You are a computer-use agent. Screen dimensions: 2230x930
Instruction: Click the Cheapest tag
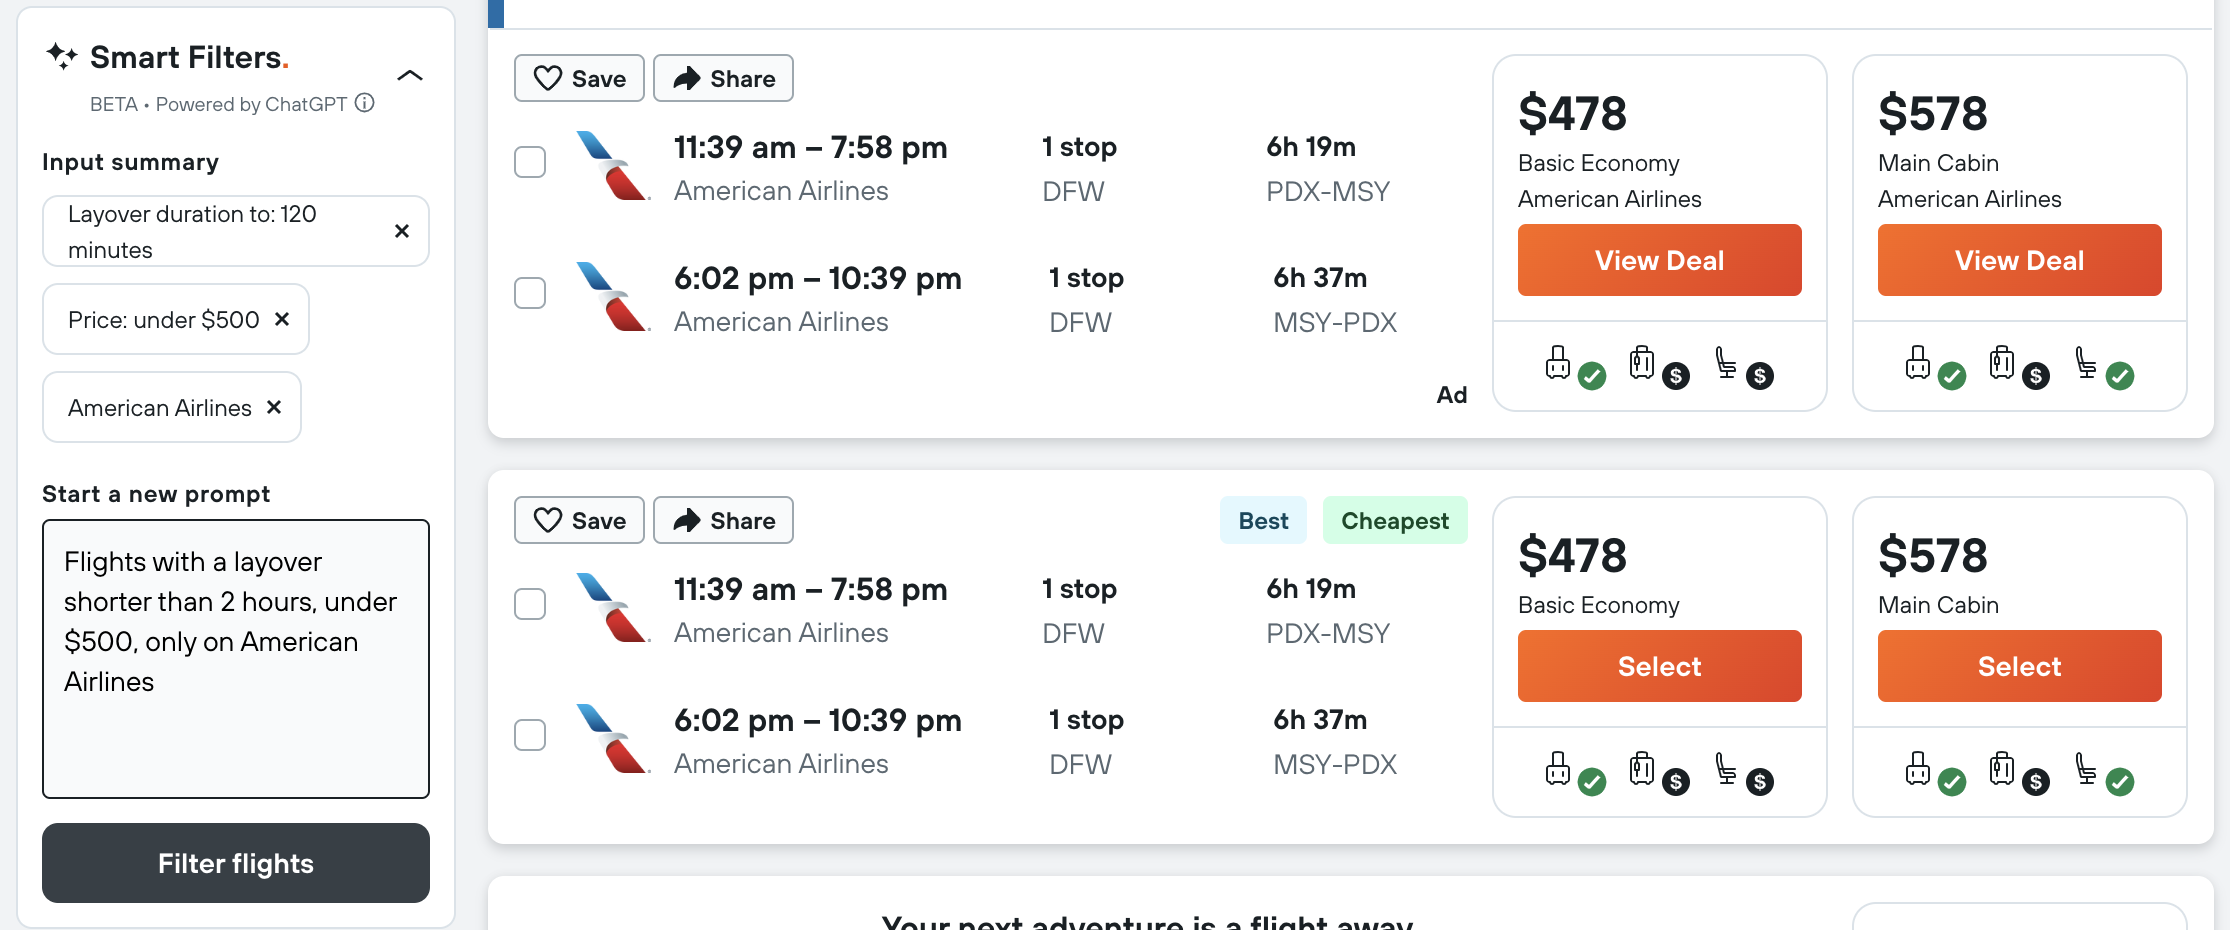pyautogui.click(x=1395, y=520)
